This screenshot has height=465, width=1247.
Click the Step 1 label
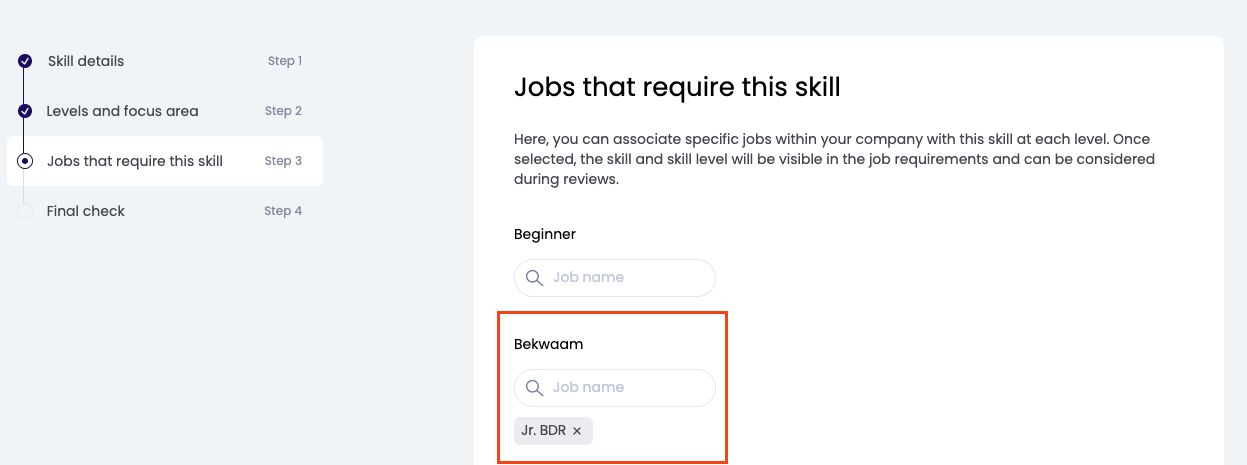pyautogui.click(x=285, y=61)
